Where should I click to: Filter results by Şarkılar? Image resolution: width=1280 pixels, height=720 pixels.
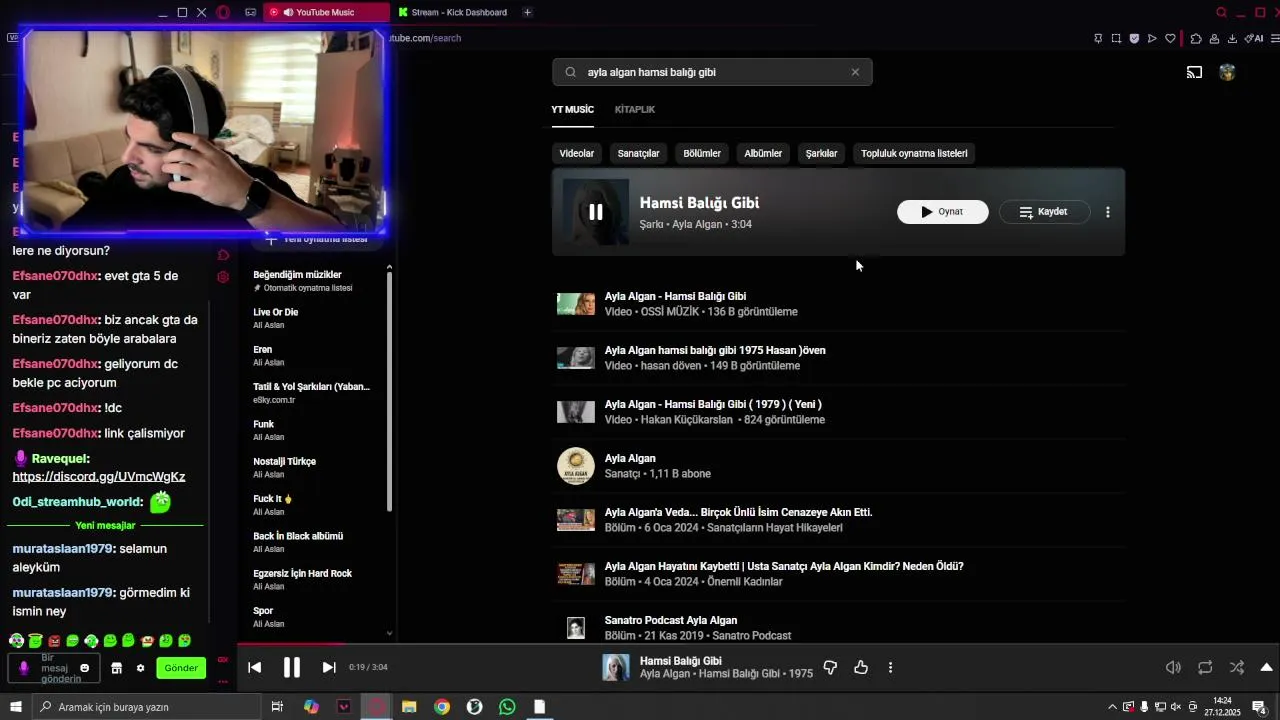[821, 153]
